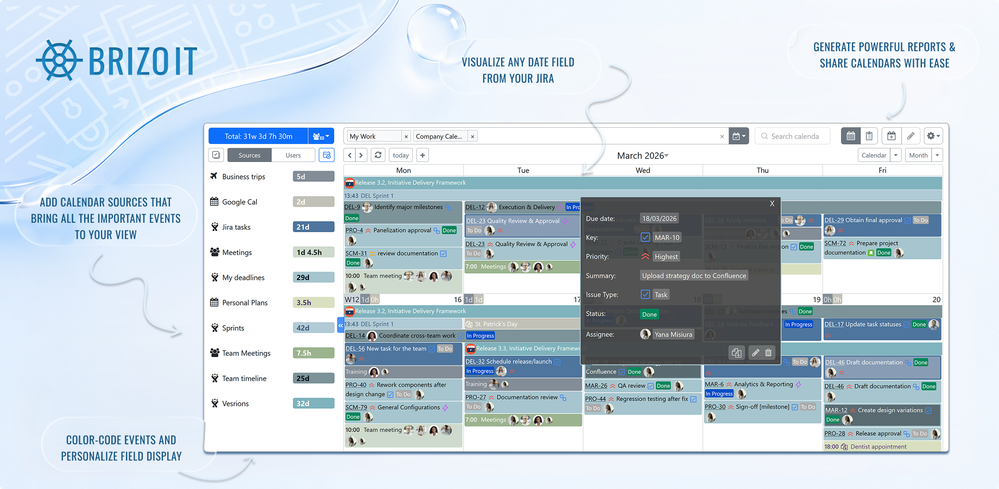Toggle the checkbox next to Task issue type
The height and width of the screenshot is (489, 999).
coord(645,294)
